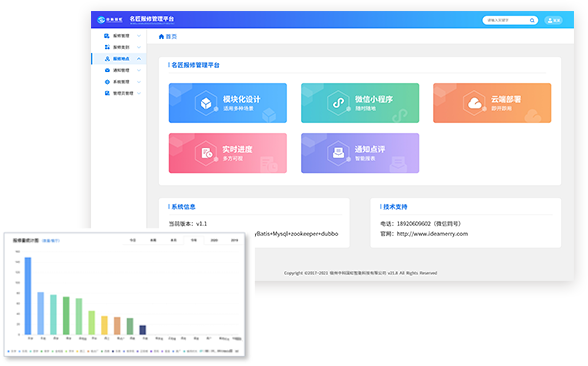Open the user account button in the header
Image resolution: width=588 pixels, height=366 pixels.
point(553,20)
